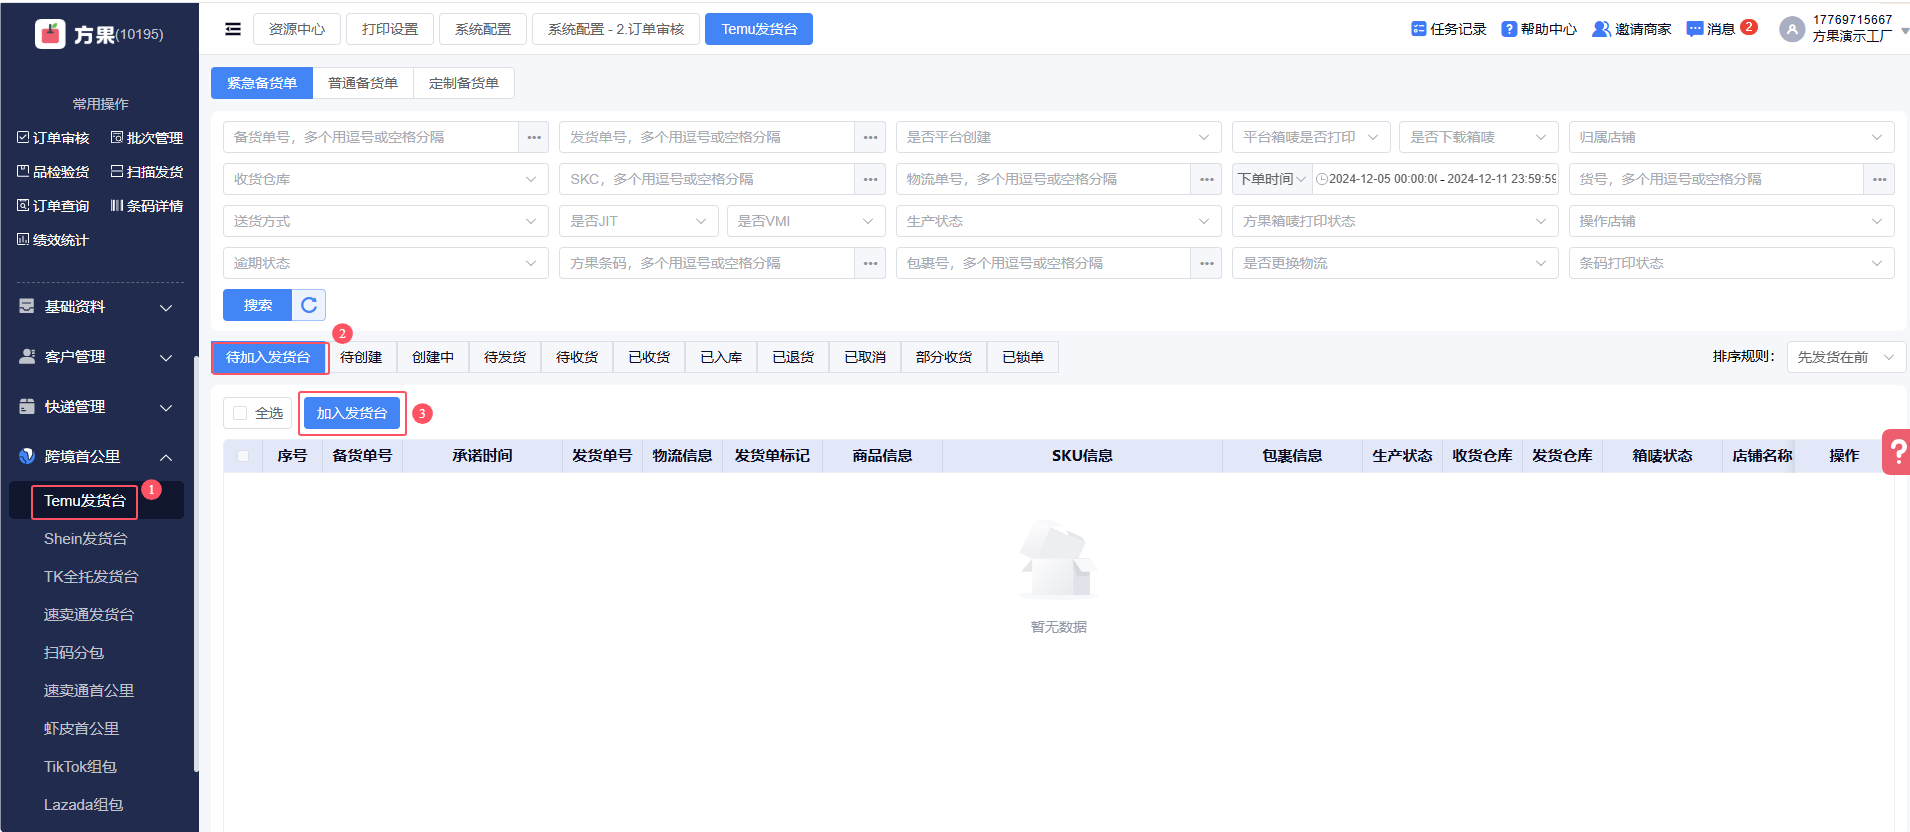Click the hamburger menu collapse icon
Screen dimensions: 1910x832
pos(233,29)
